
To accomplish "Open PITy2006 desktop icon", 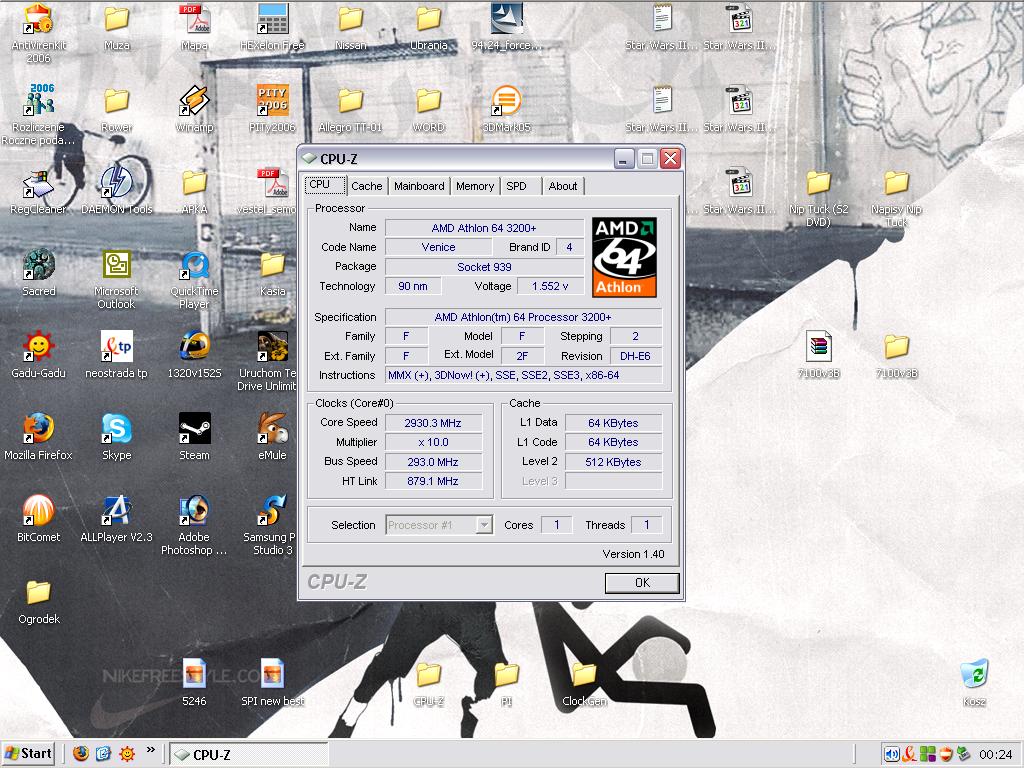I will 272,109.
